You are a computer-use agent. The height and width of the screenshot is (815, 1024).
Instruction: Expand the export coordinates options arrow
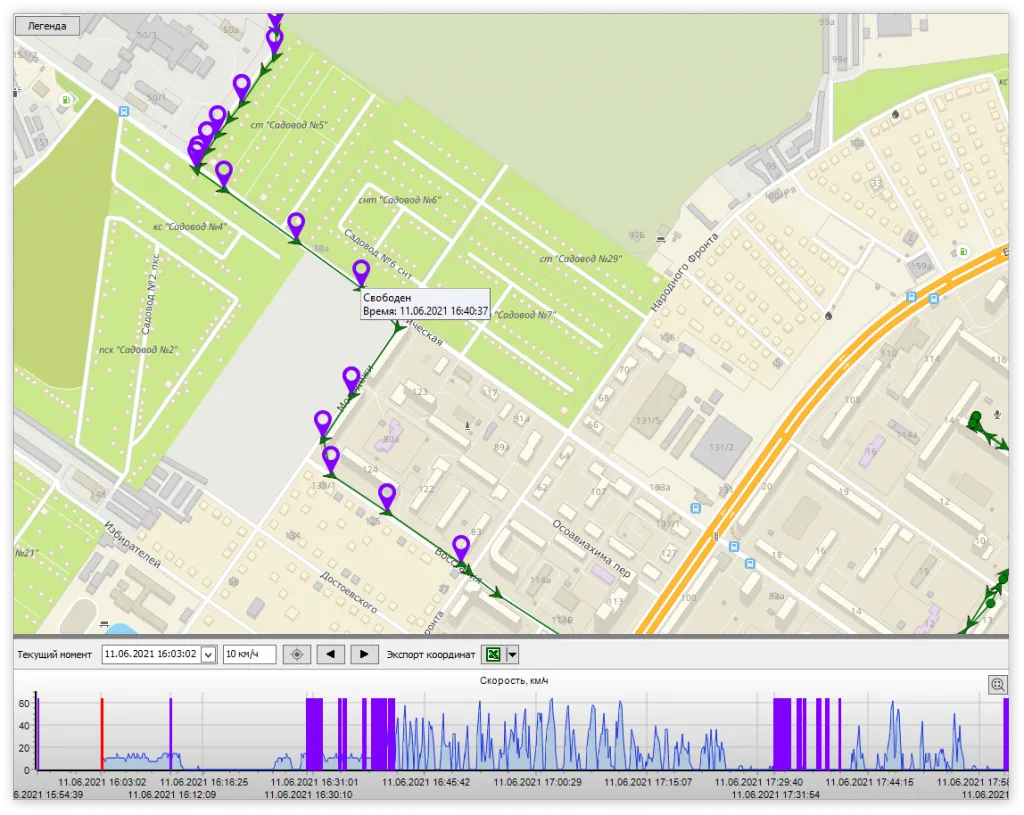pyautogui.click(x=513, y=654)
